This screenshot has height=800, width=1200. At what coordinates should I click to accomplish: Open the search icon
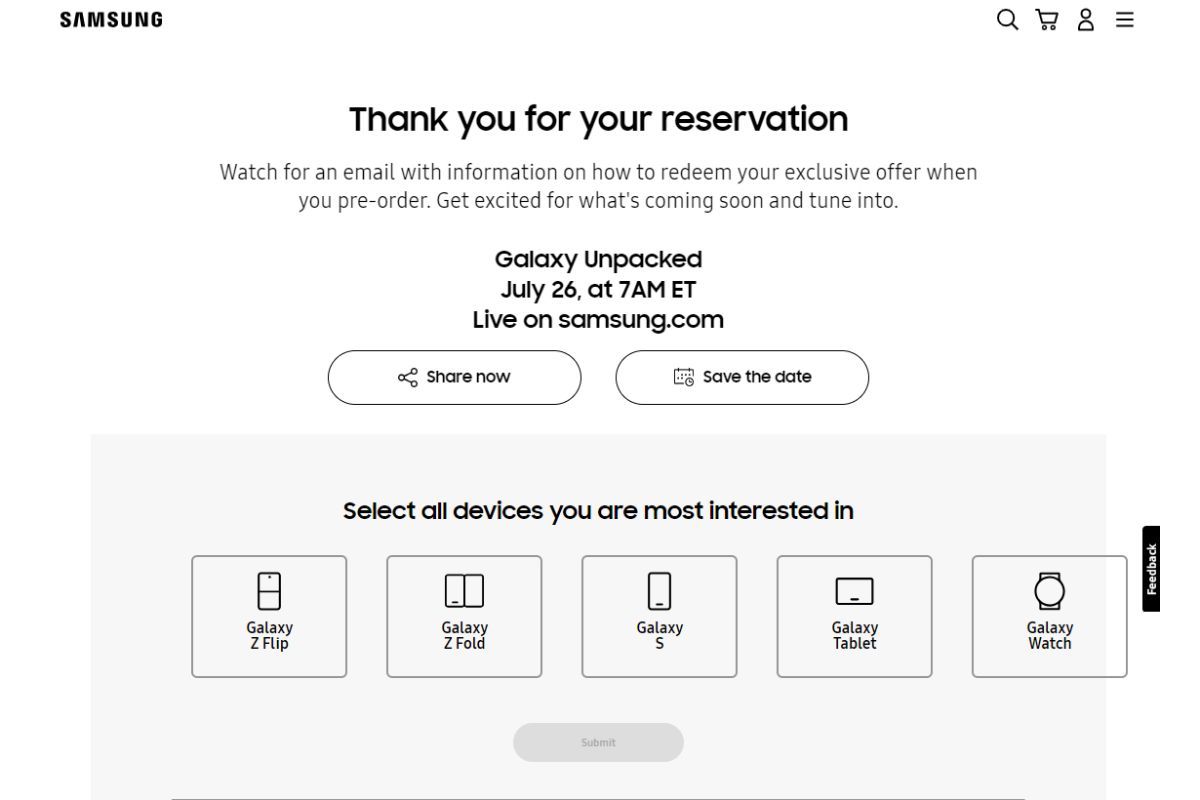click(x=1005, y=19)
